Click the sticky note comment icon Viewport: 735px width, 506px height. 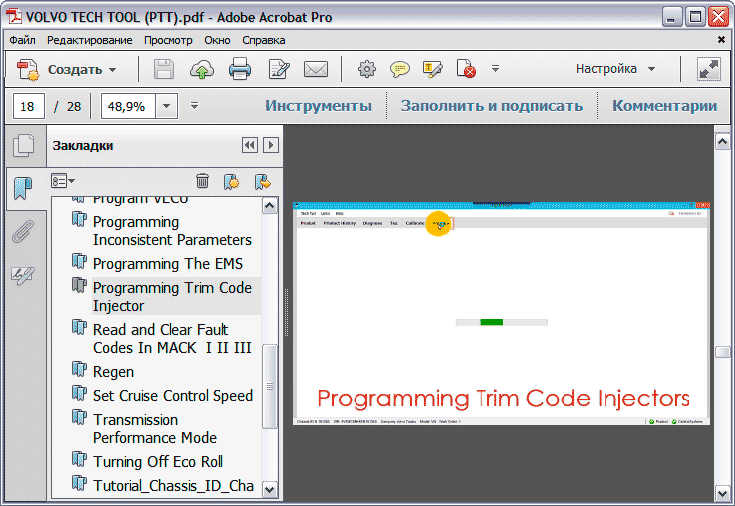399,70
